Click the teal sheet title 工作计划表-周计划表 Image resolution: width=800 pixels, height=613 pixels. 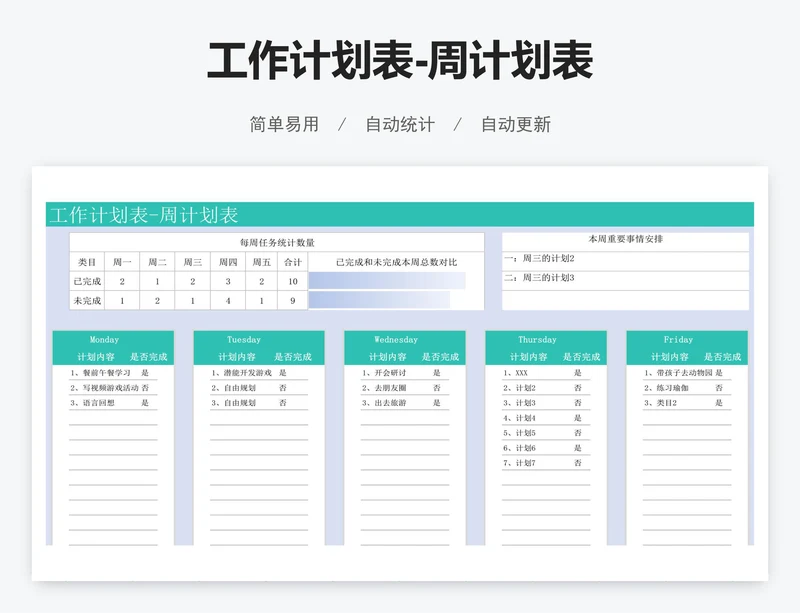144,215
